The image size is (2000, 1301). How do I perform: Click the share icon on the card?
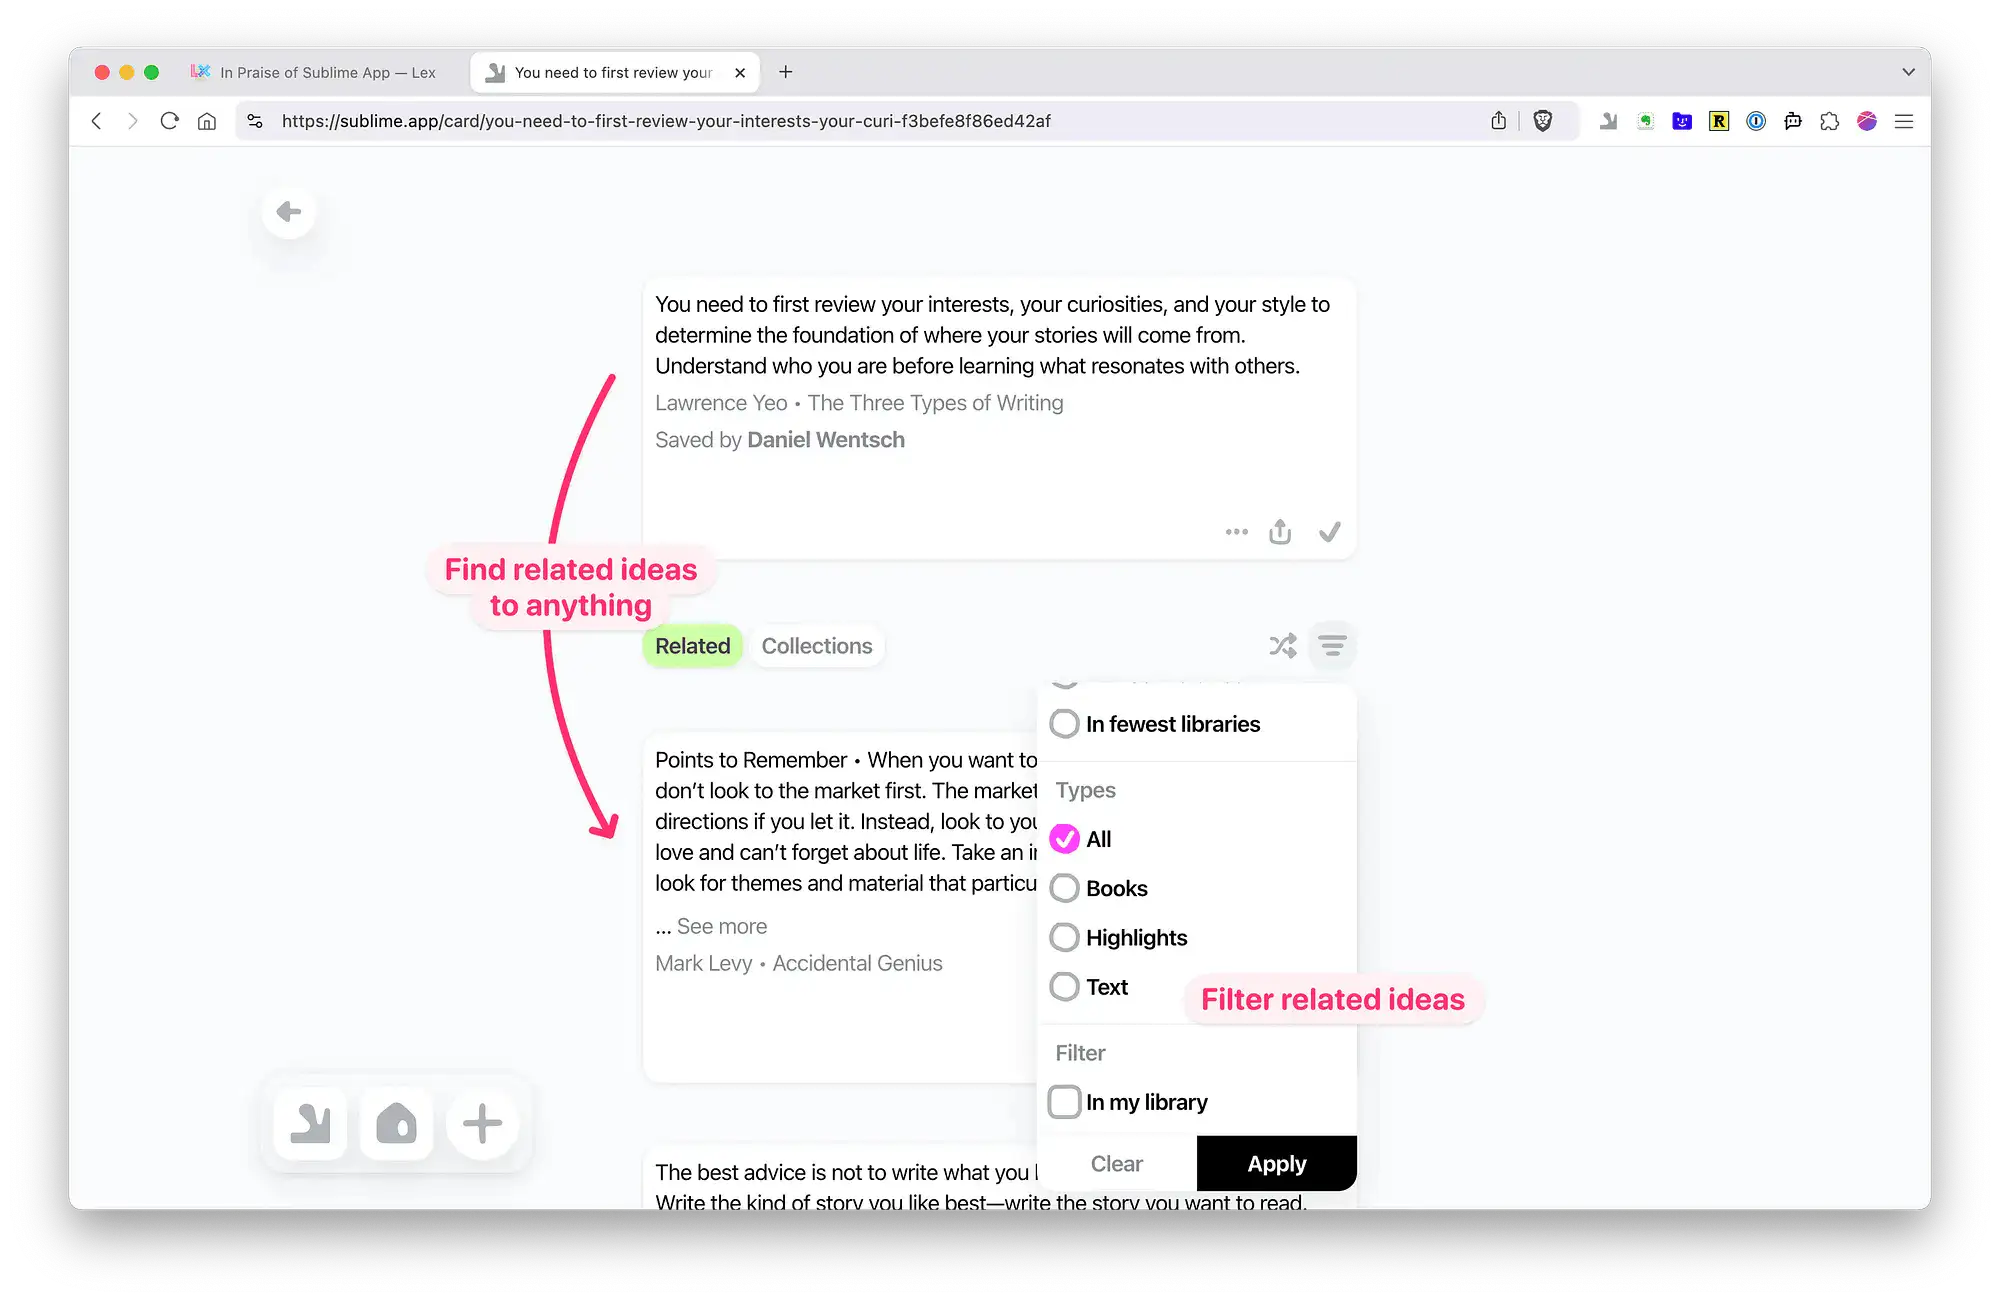[1280, 532]
